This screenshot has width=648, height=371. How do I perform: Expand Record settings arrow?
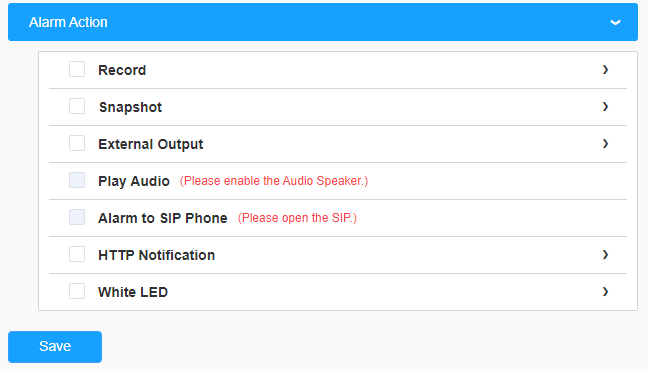click(x=605, y=70)
